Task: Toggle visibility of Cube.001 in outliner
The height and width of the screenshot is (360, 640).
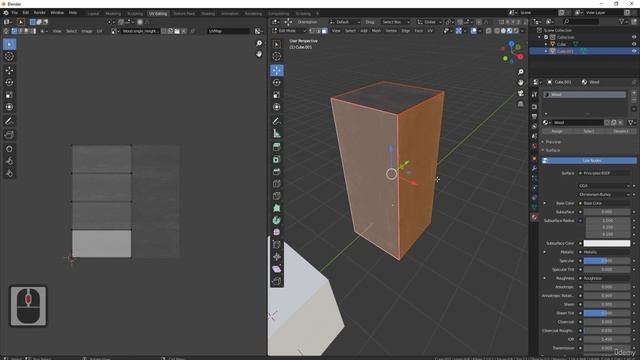Action: [634, 51]
